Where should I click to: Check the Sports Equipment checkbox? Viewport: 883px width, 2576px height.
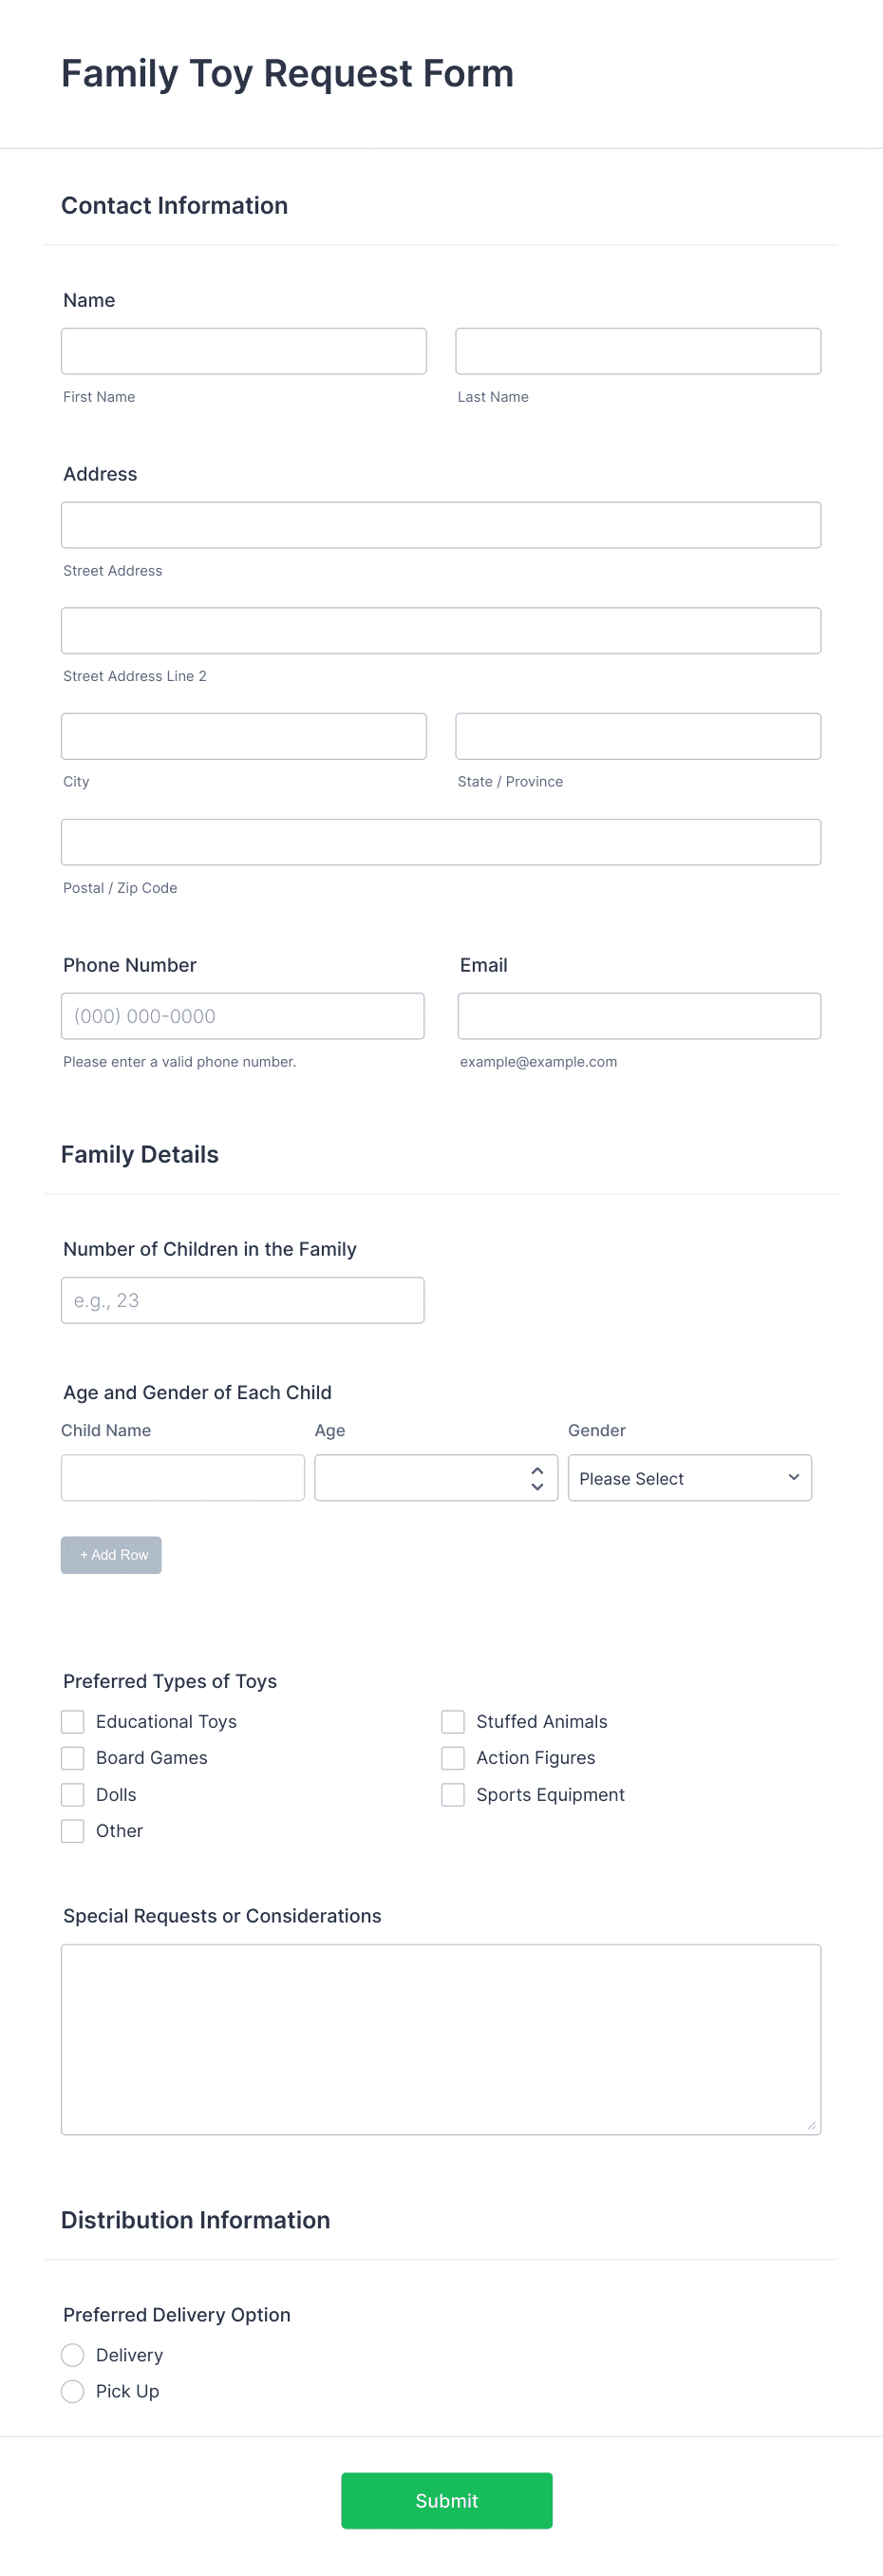click(x=452, y=1794)
